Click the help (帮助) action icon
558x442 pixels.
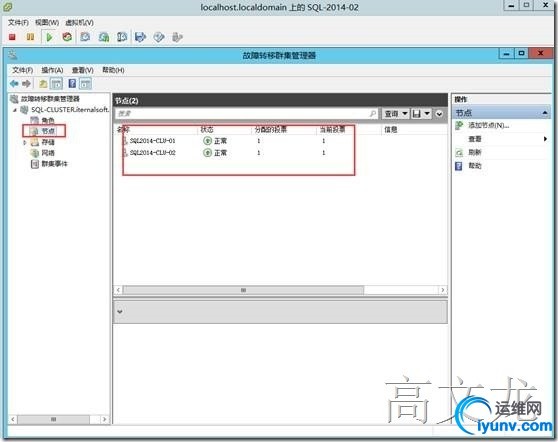[x=459, y=166]
